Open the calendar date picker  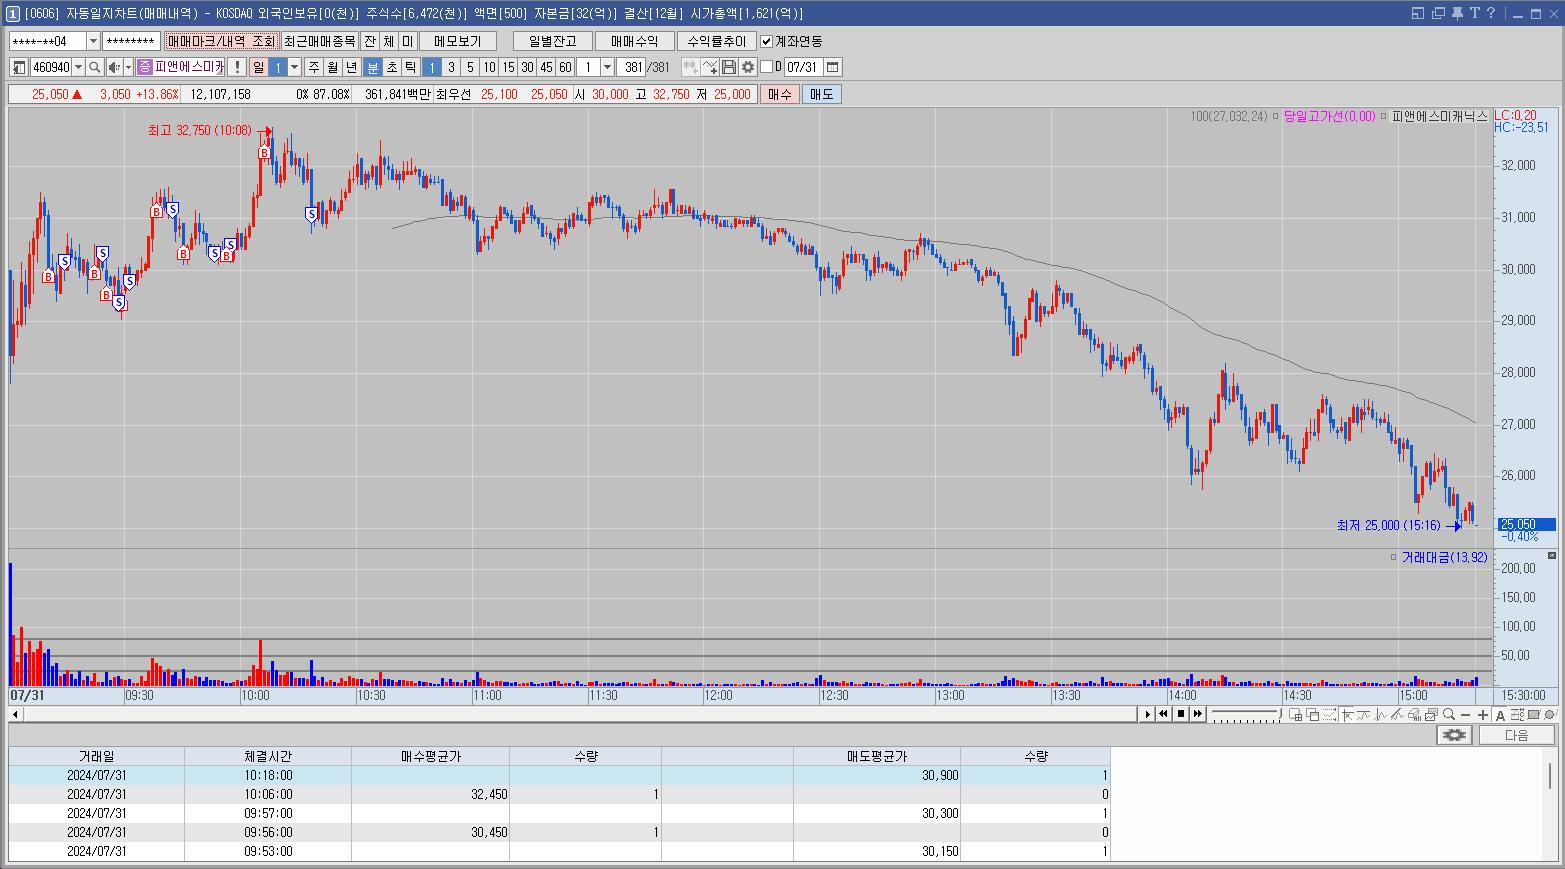(832, 67)
